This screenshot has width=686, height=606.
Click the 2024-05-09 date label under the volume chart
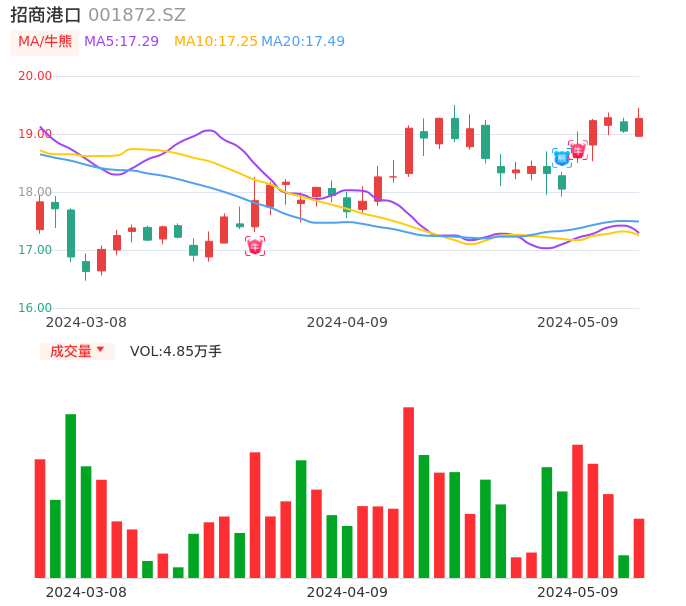point(578,592)
